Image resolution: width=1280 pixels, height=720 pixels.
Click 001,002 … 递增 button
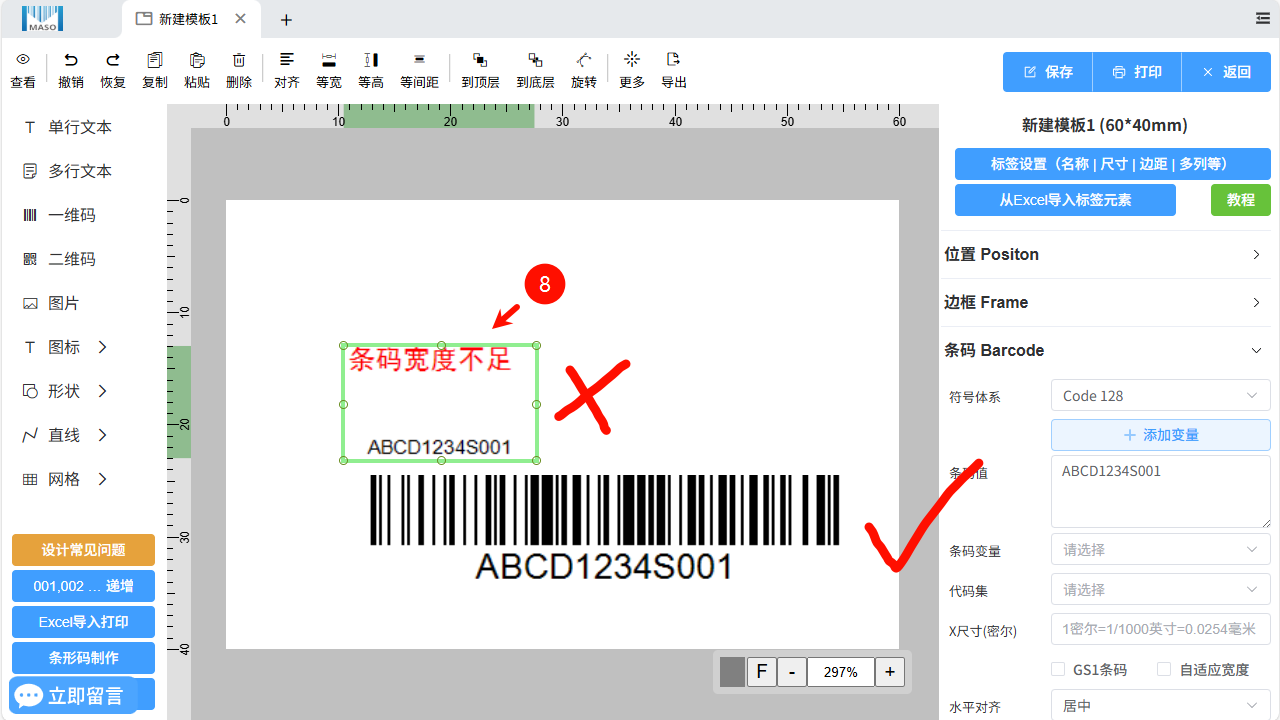point(83,586)
